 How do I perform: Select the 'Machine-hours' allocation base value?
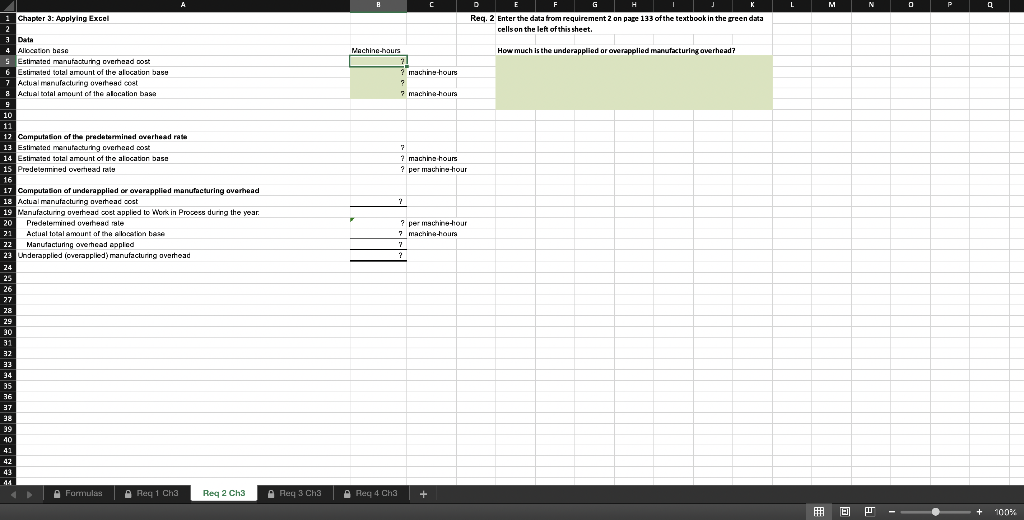376,50
